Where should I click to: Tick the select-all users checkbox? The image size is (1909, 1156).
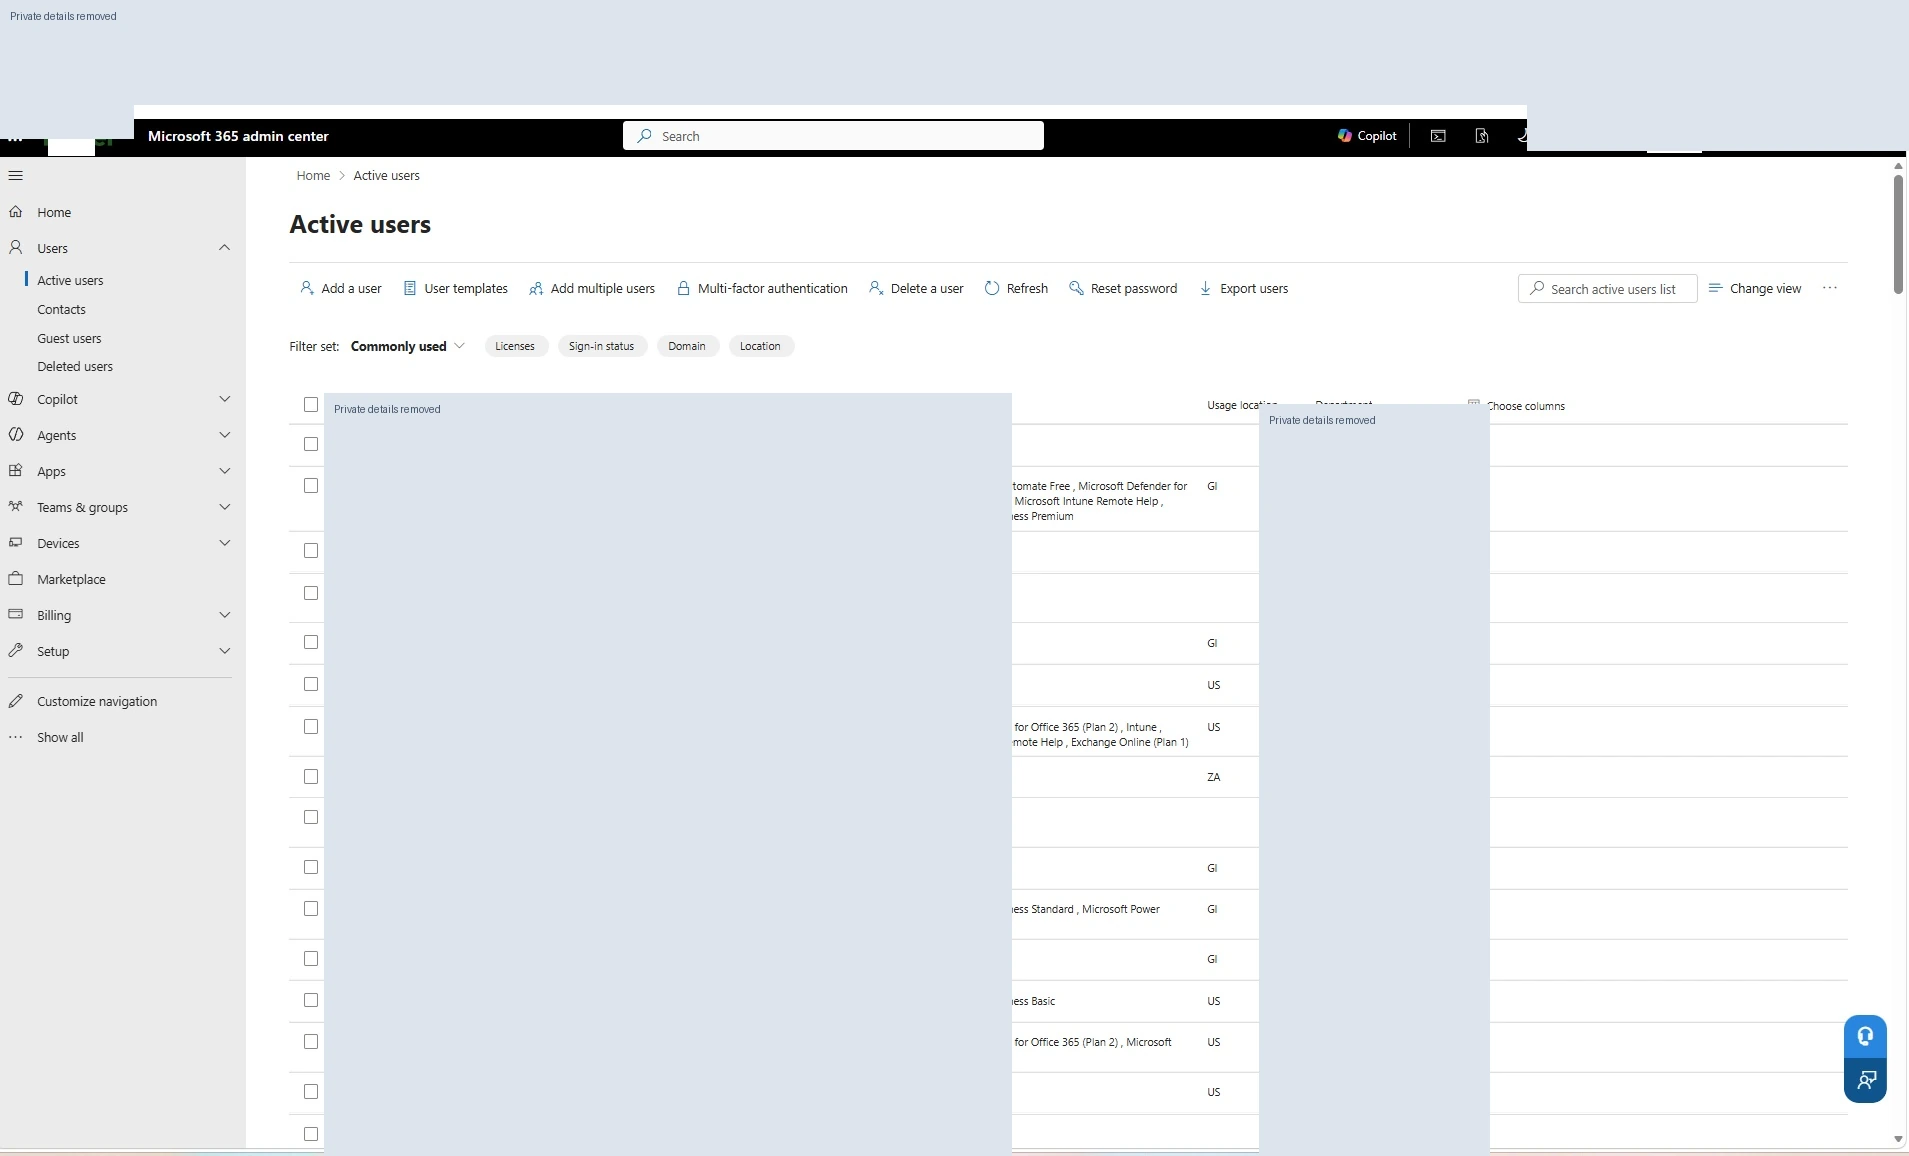tap(311, 405)
